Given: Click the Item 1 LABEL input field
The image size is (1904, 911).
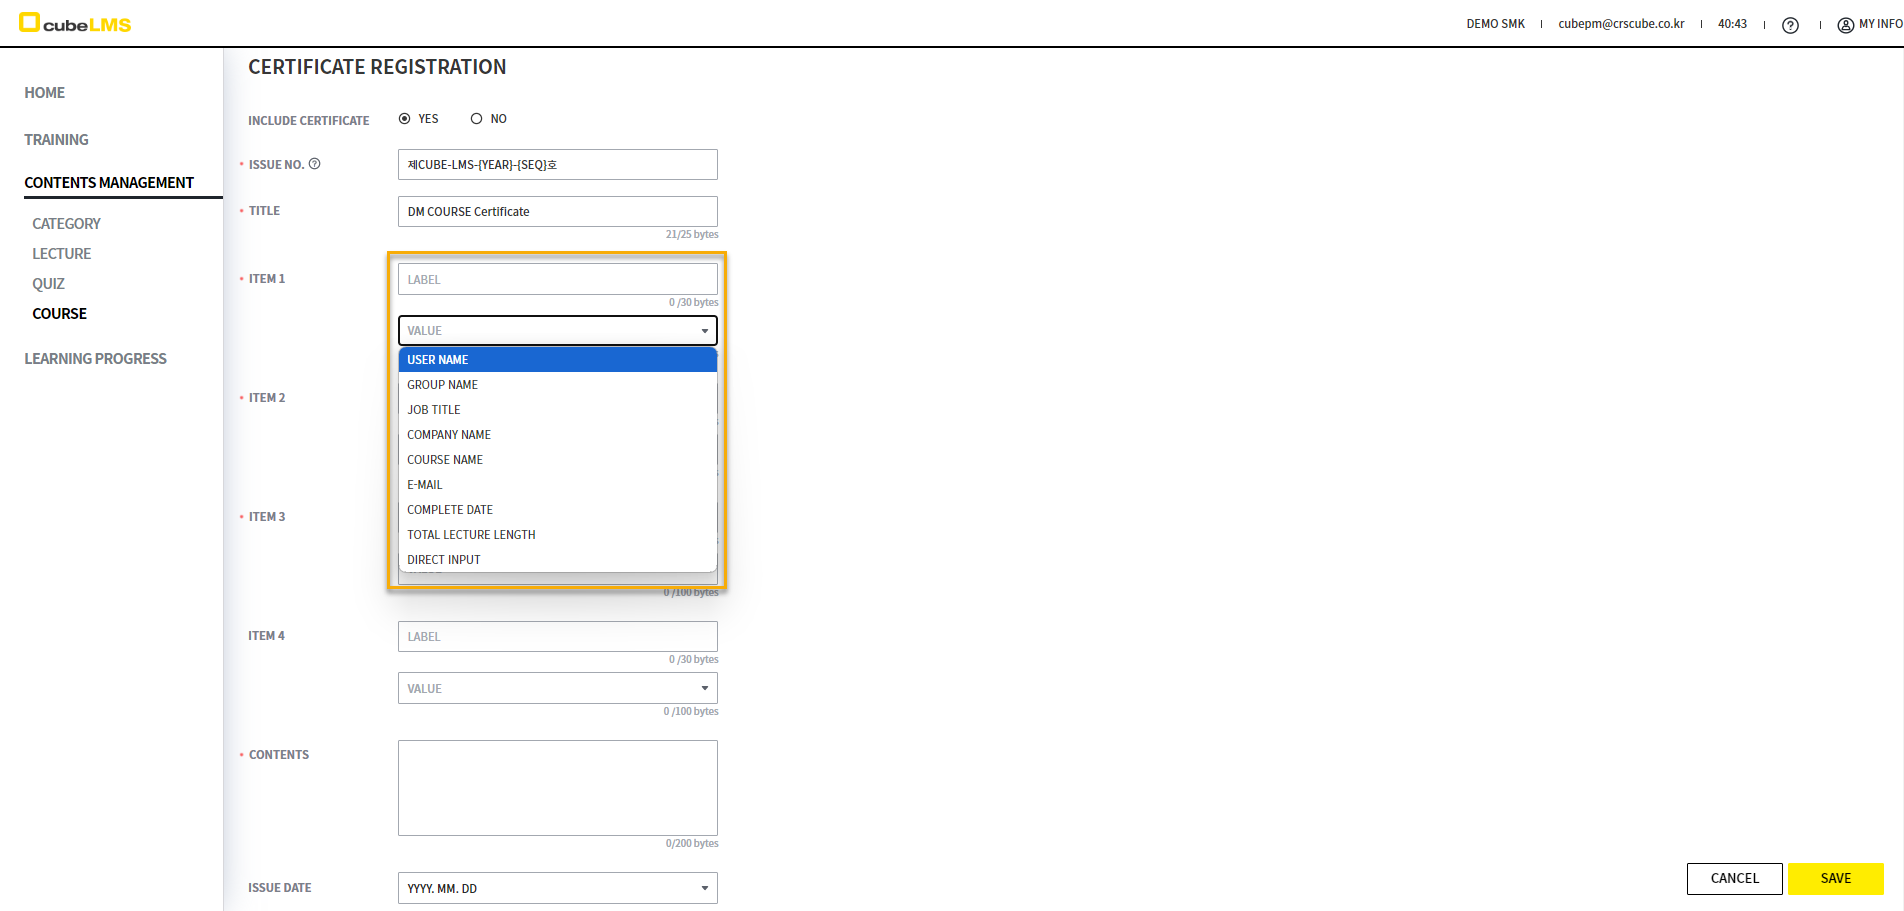Looking at the screenshot, I should [x=557, y=280].
